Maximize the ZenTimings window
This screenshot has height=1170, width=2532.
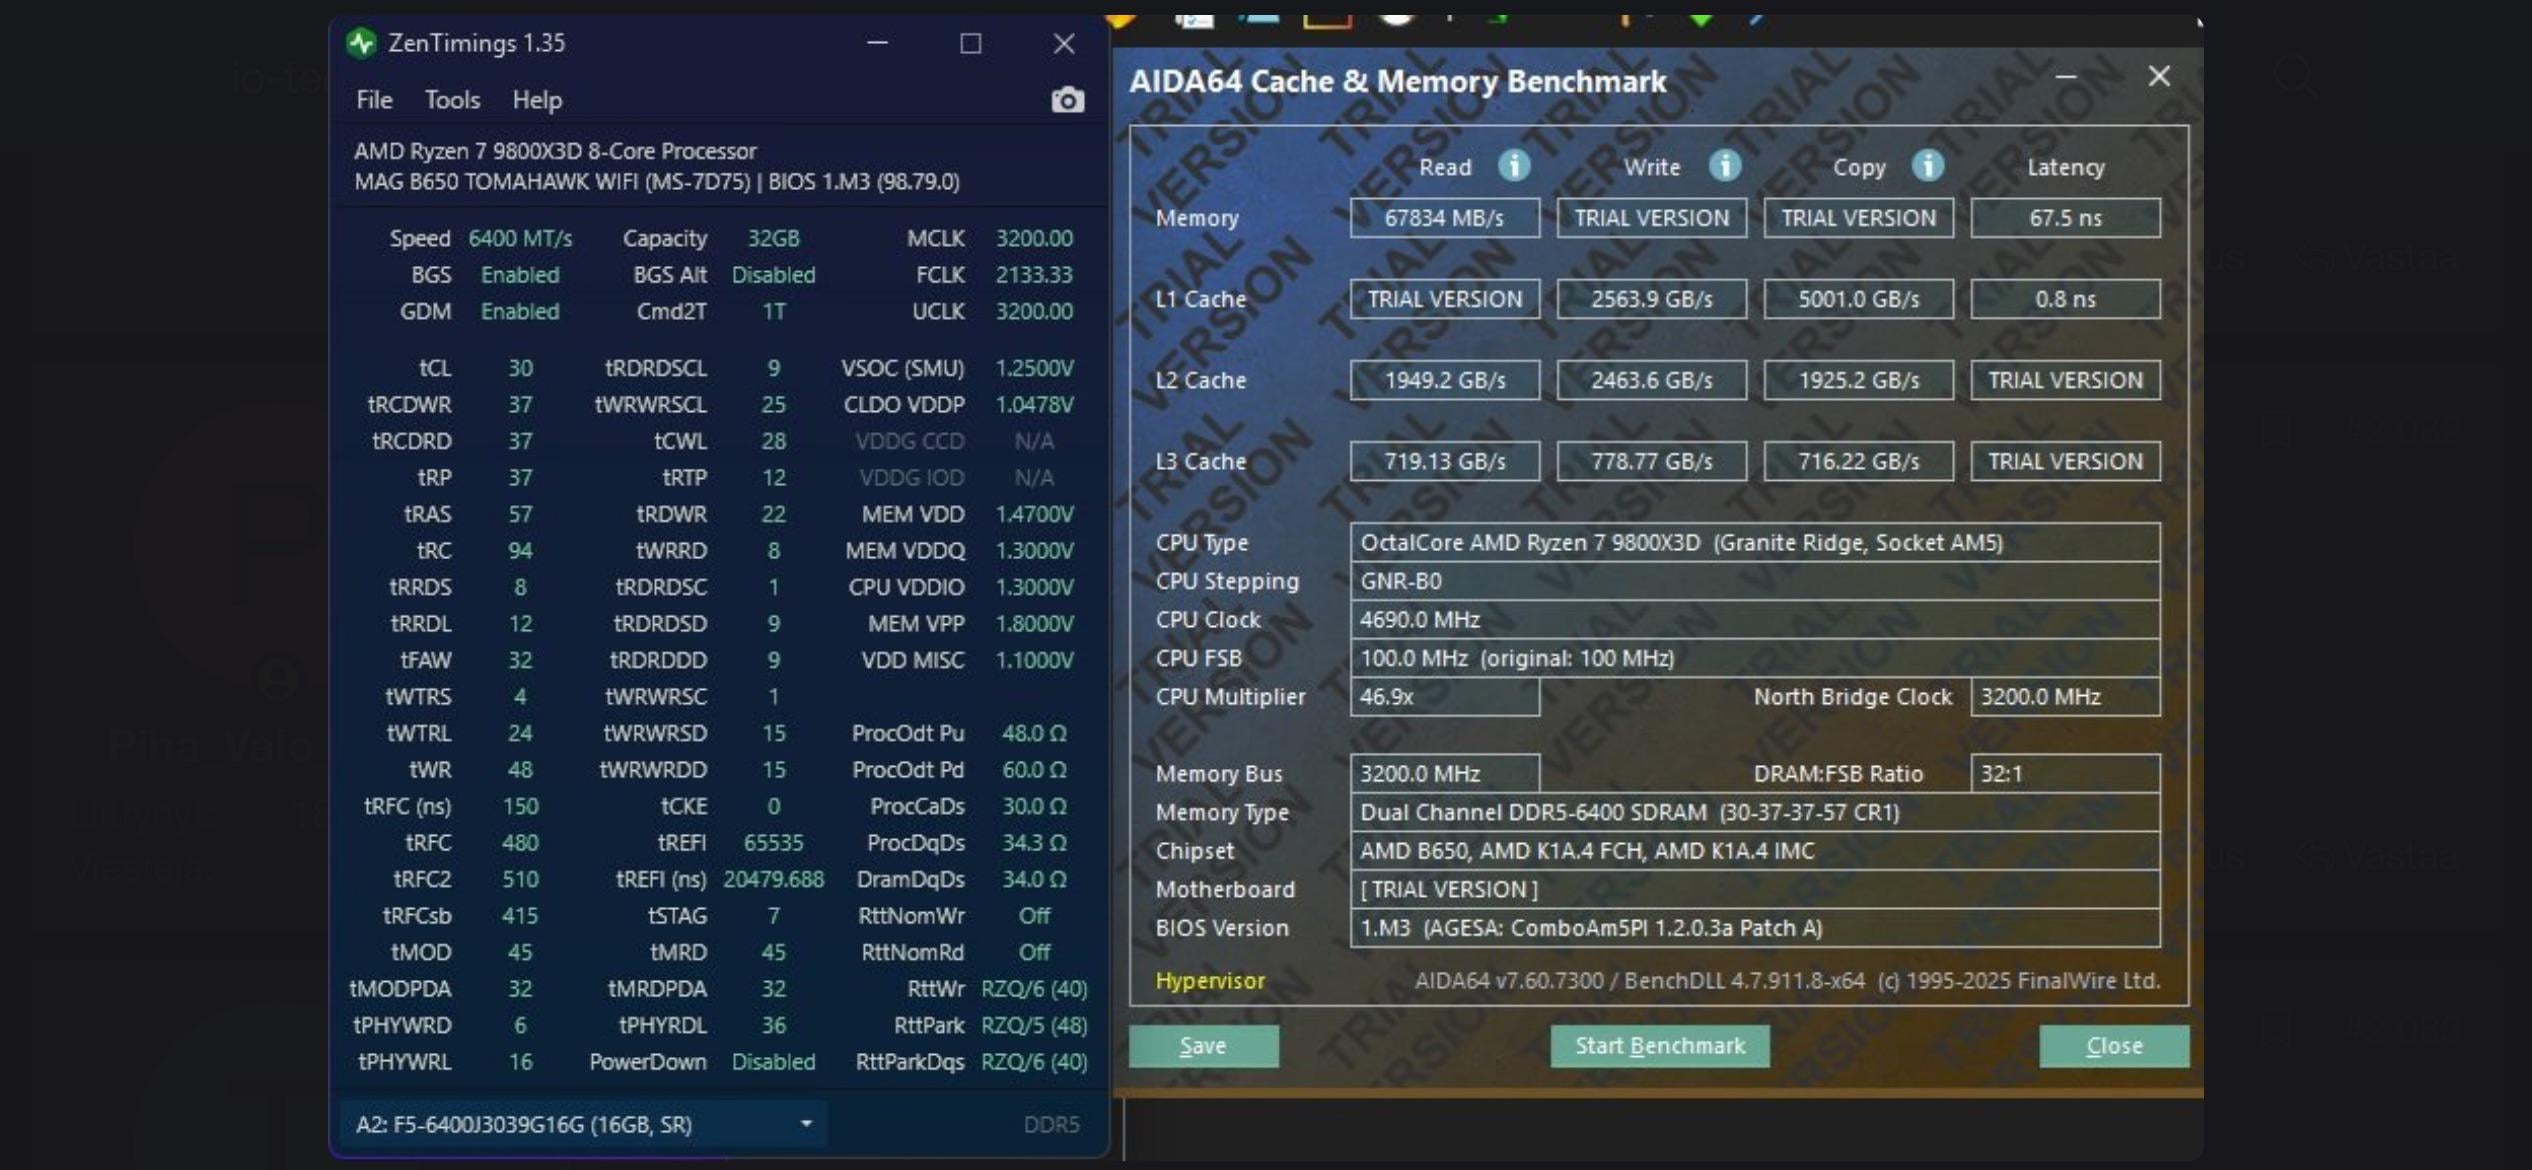pos(970,43)
